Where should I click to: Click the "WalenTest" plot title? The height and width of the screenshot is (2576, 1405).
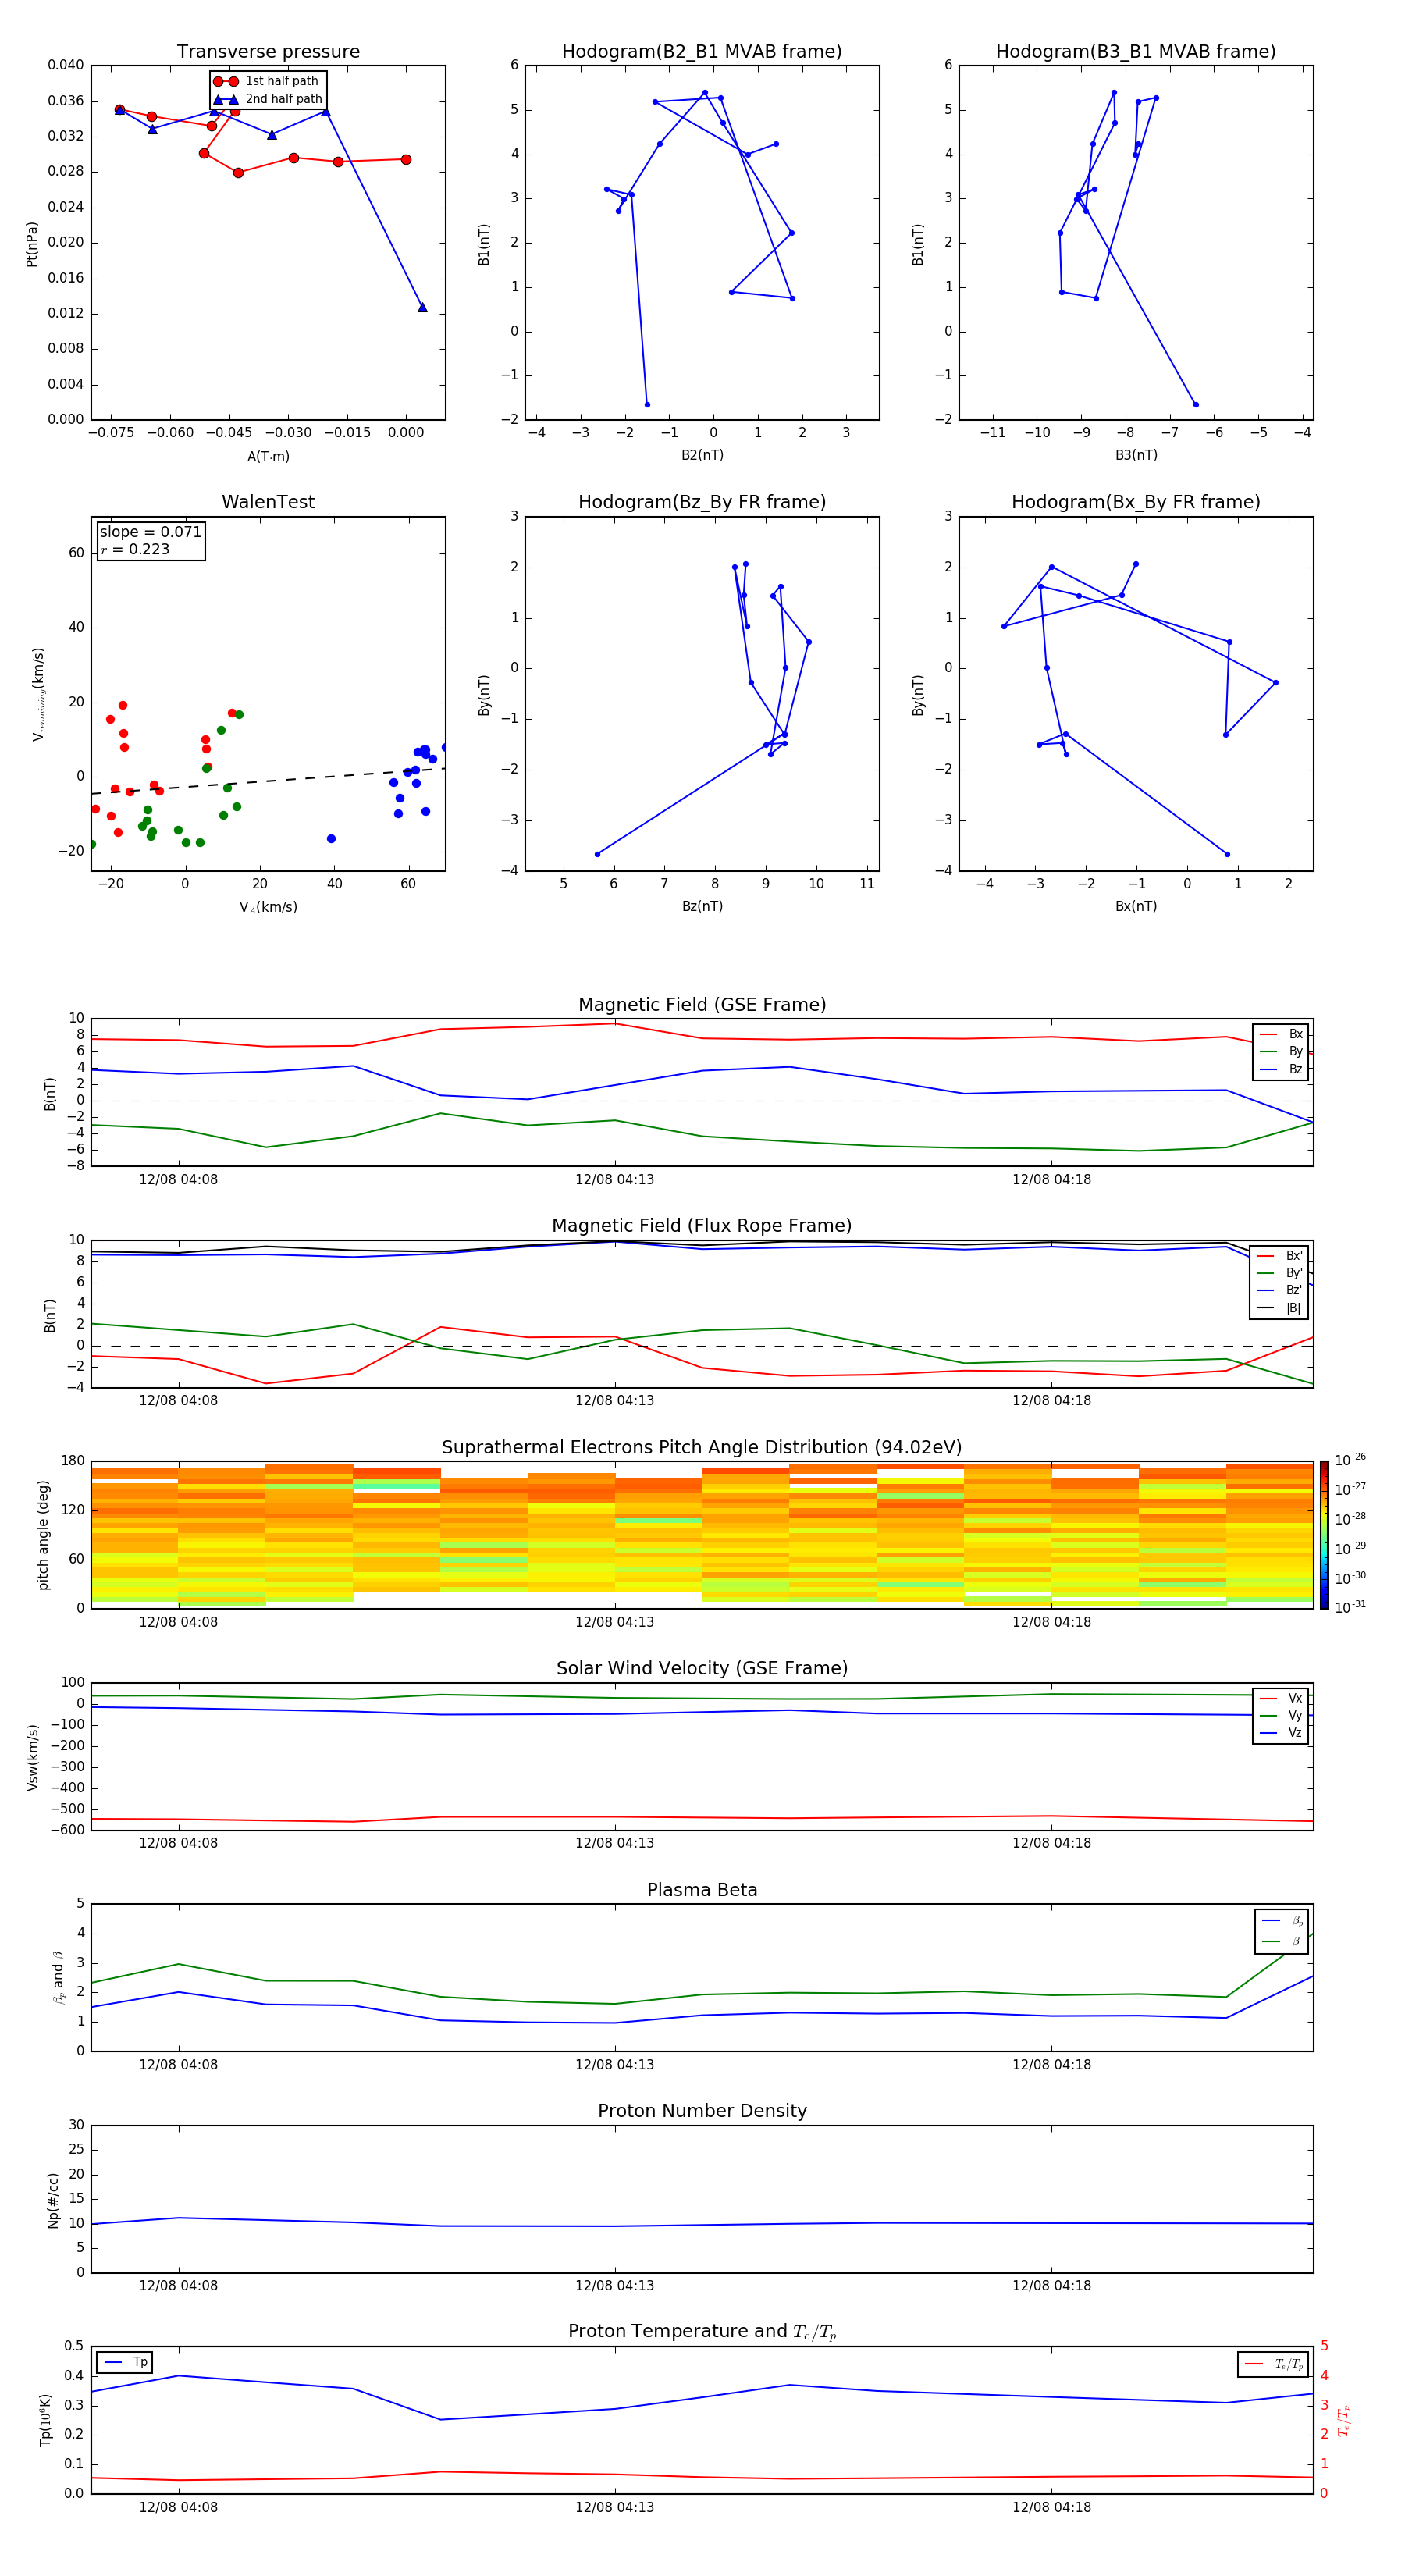click(x=268, y=502)
